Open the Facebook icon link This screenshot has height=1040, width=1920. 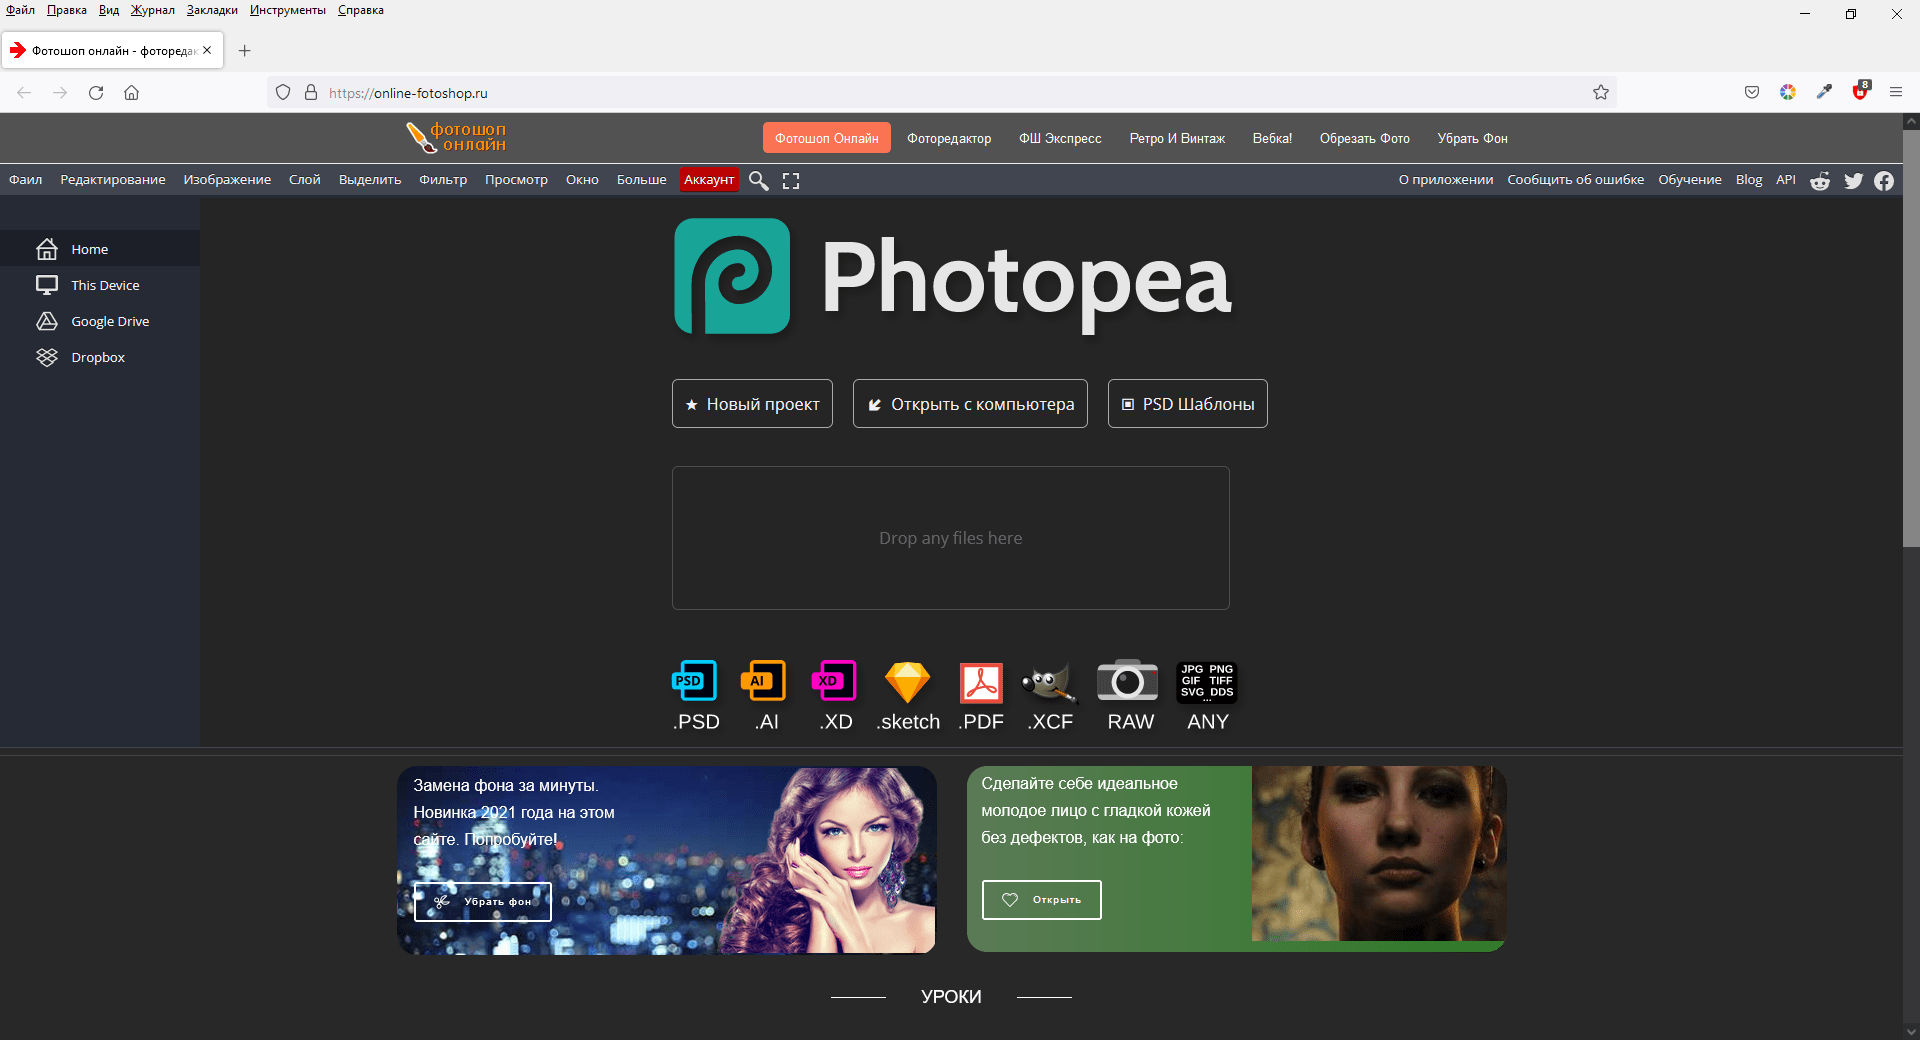pyautogui.click(x=1884, y=181)
